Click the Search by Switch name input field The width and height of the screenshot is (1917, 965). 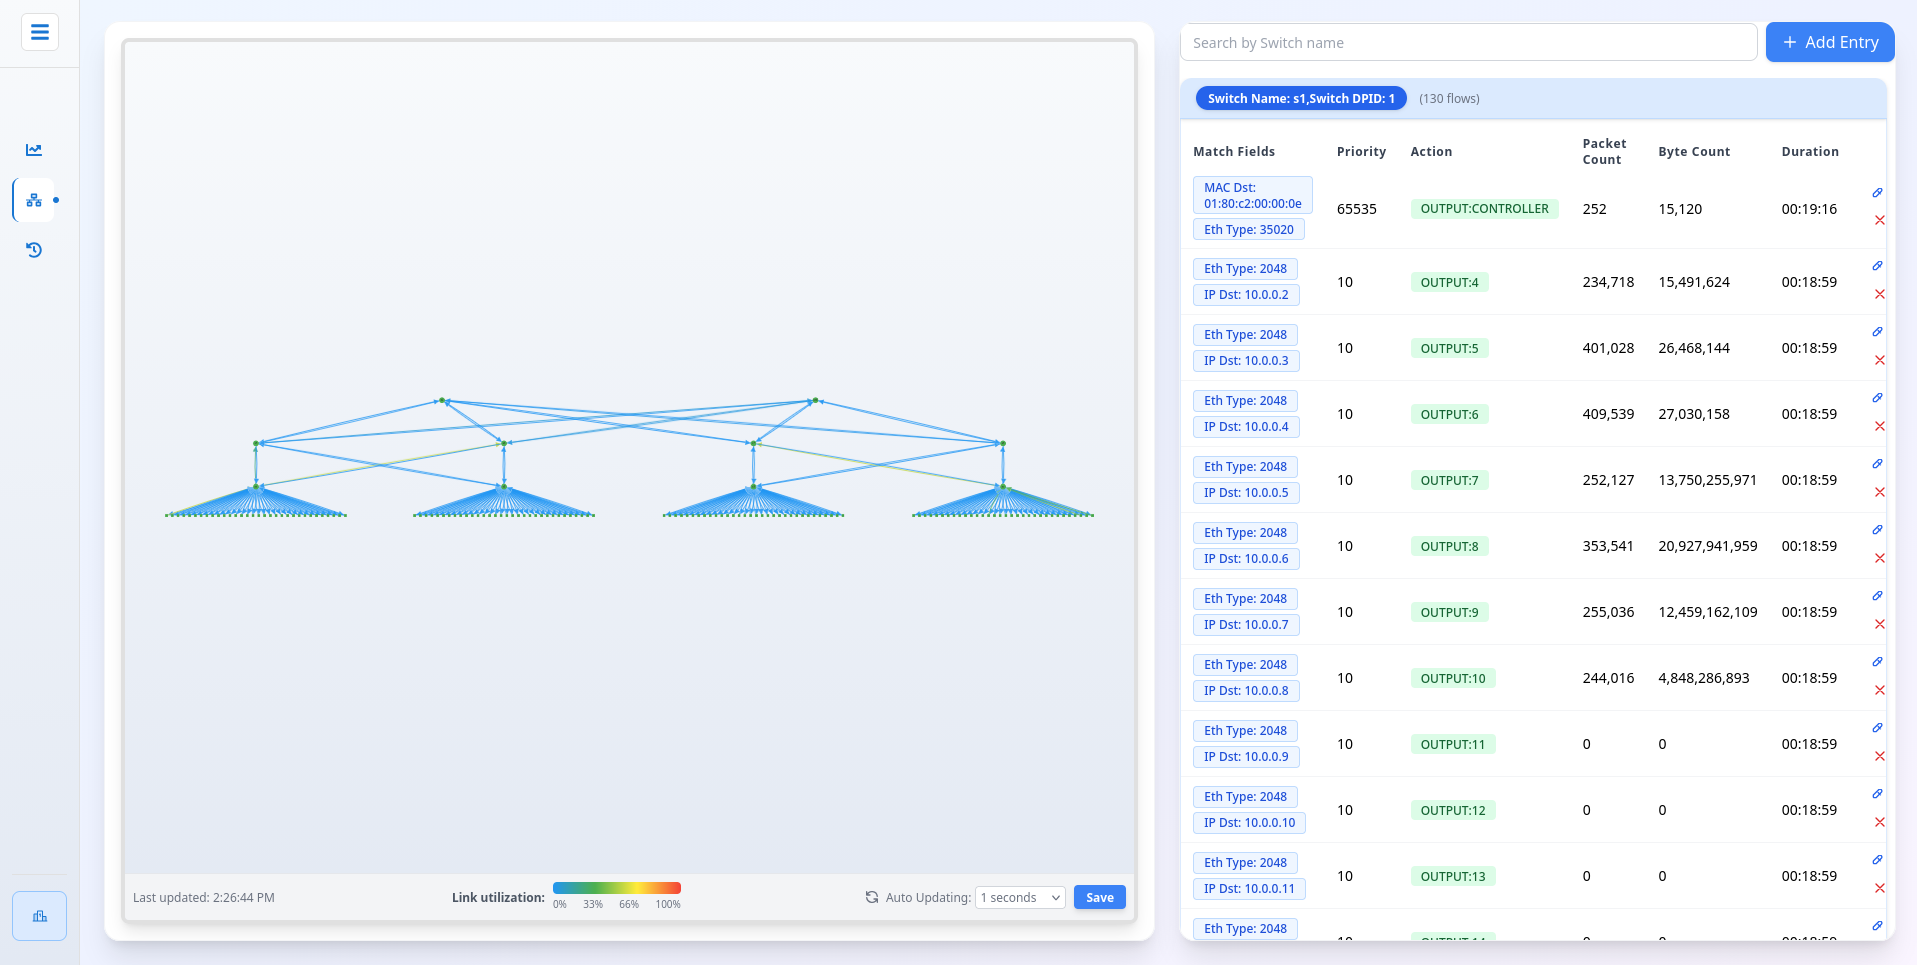(1468, 42)
